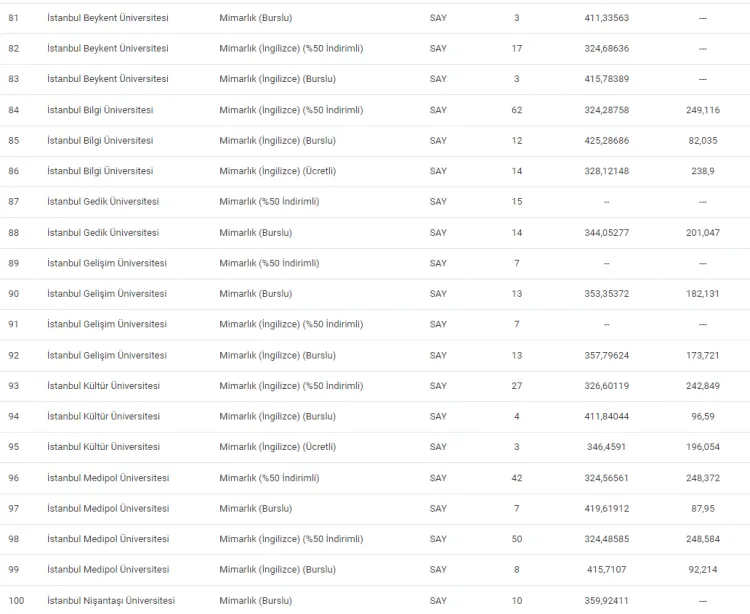The width and height of the screenshot is (750, 614).
Task: Click the ranking value 92,214
Action: pos(703,570)
